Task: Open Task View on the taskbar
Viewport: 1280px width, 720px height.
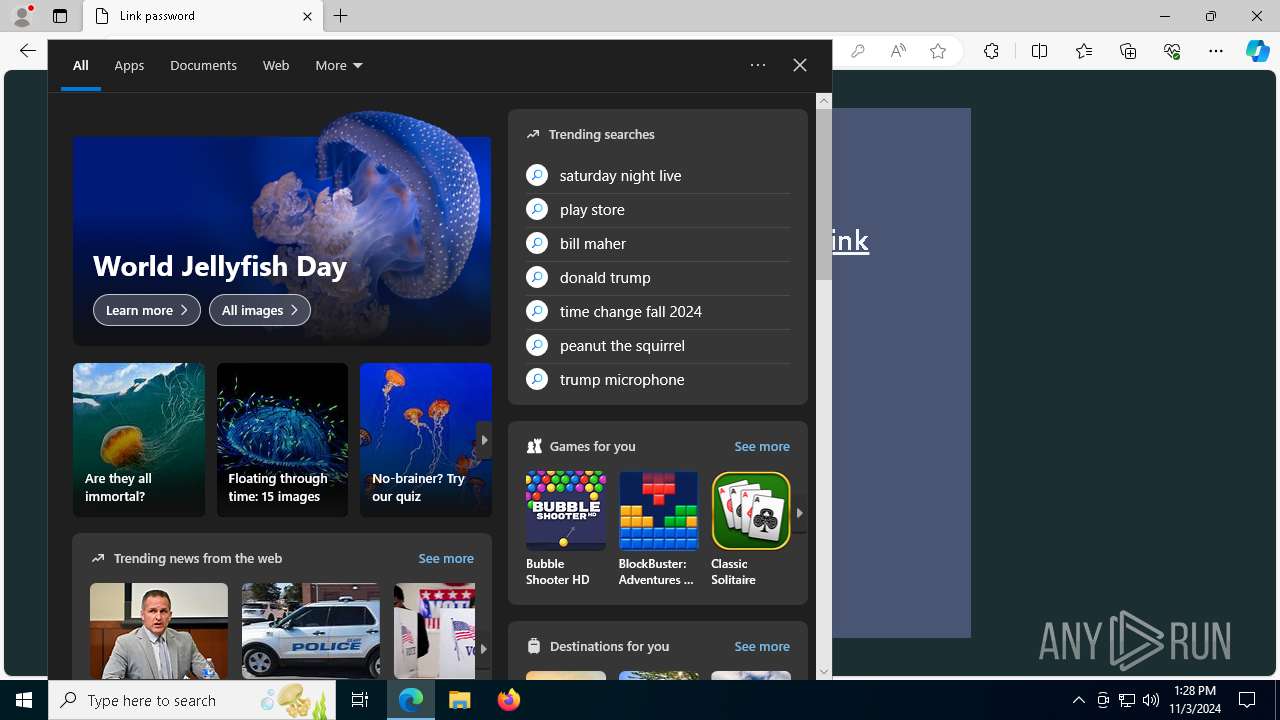Action: [360, 700]
